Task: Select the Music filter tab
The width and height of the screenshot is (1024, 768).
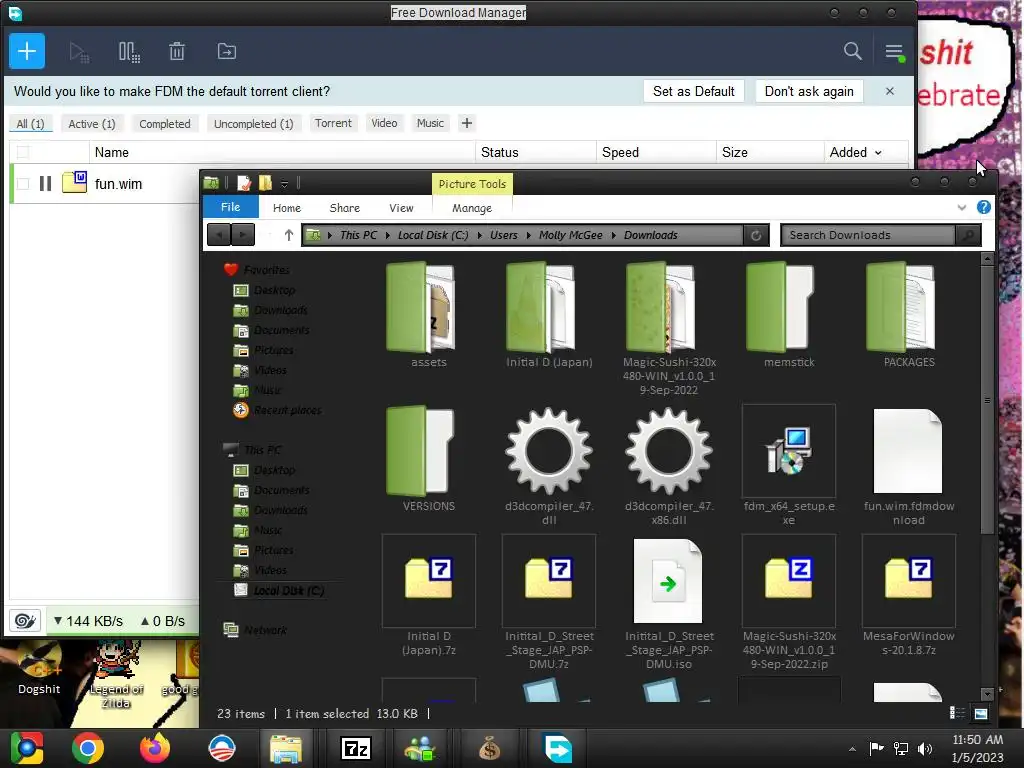Action: [x=430, y=123]
